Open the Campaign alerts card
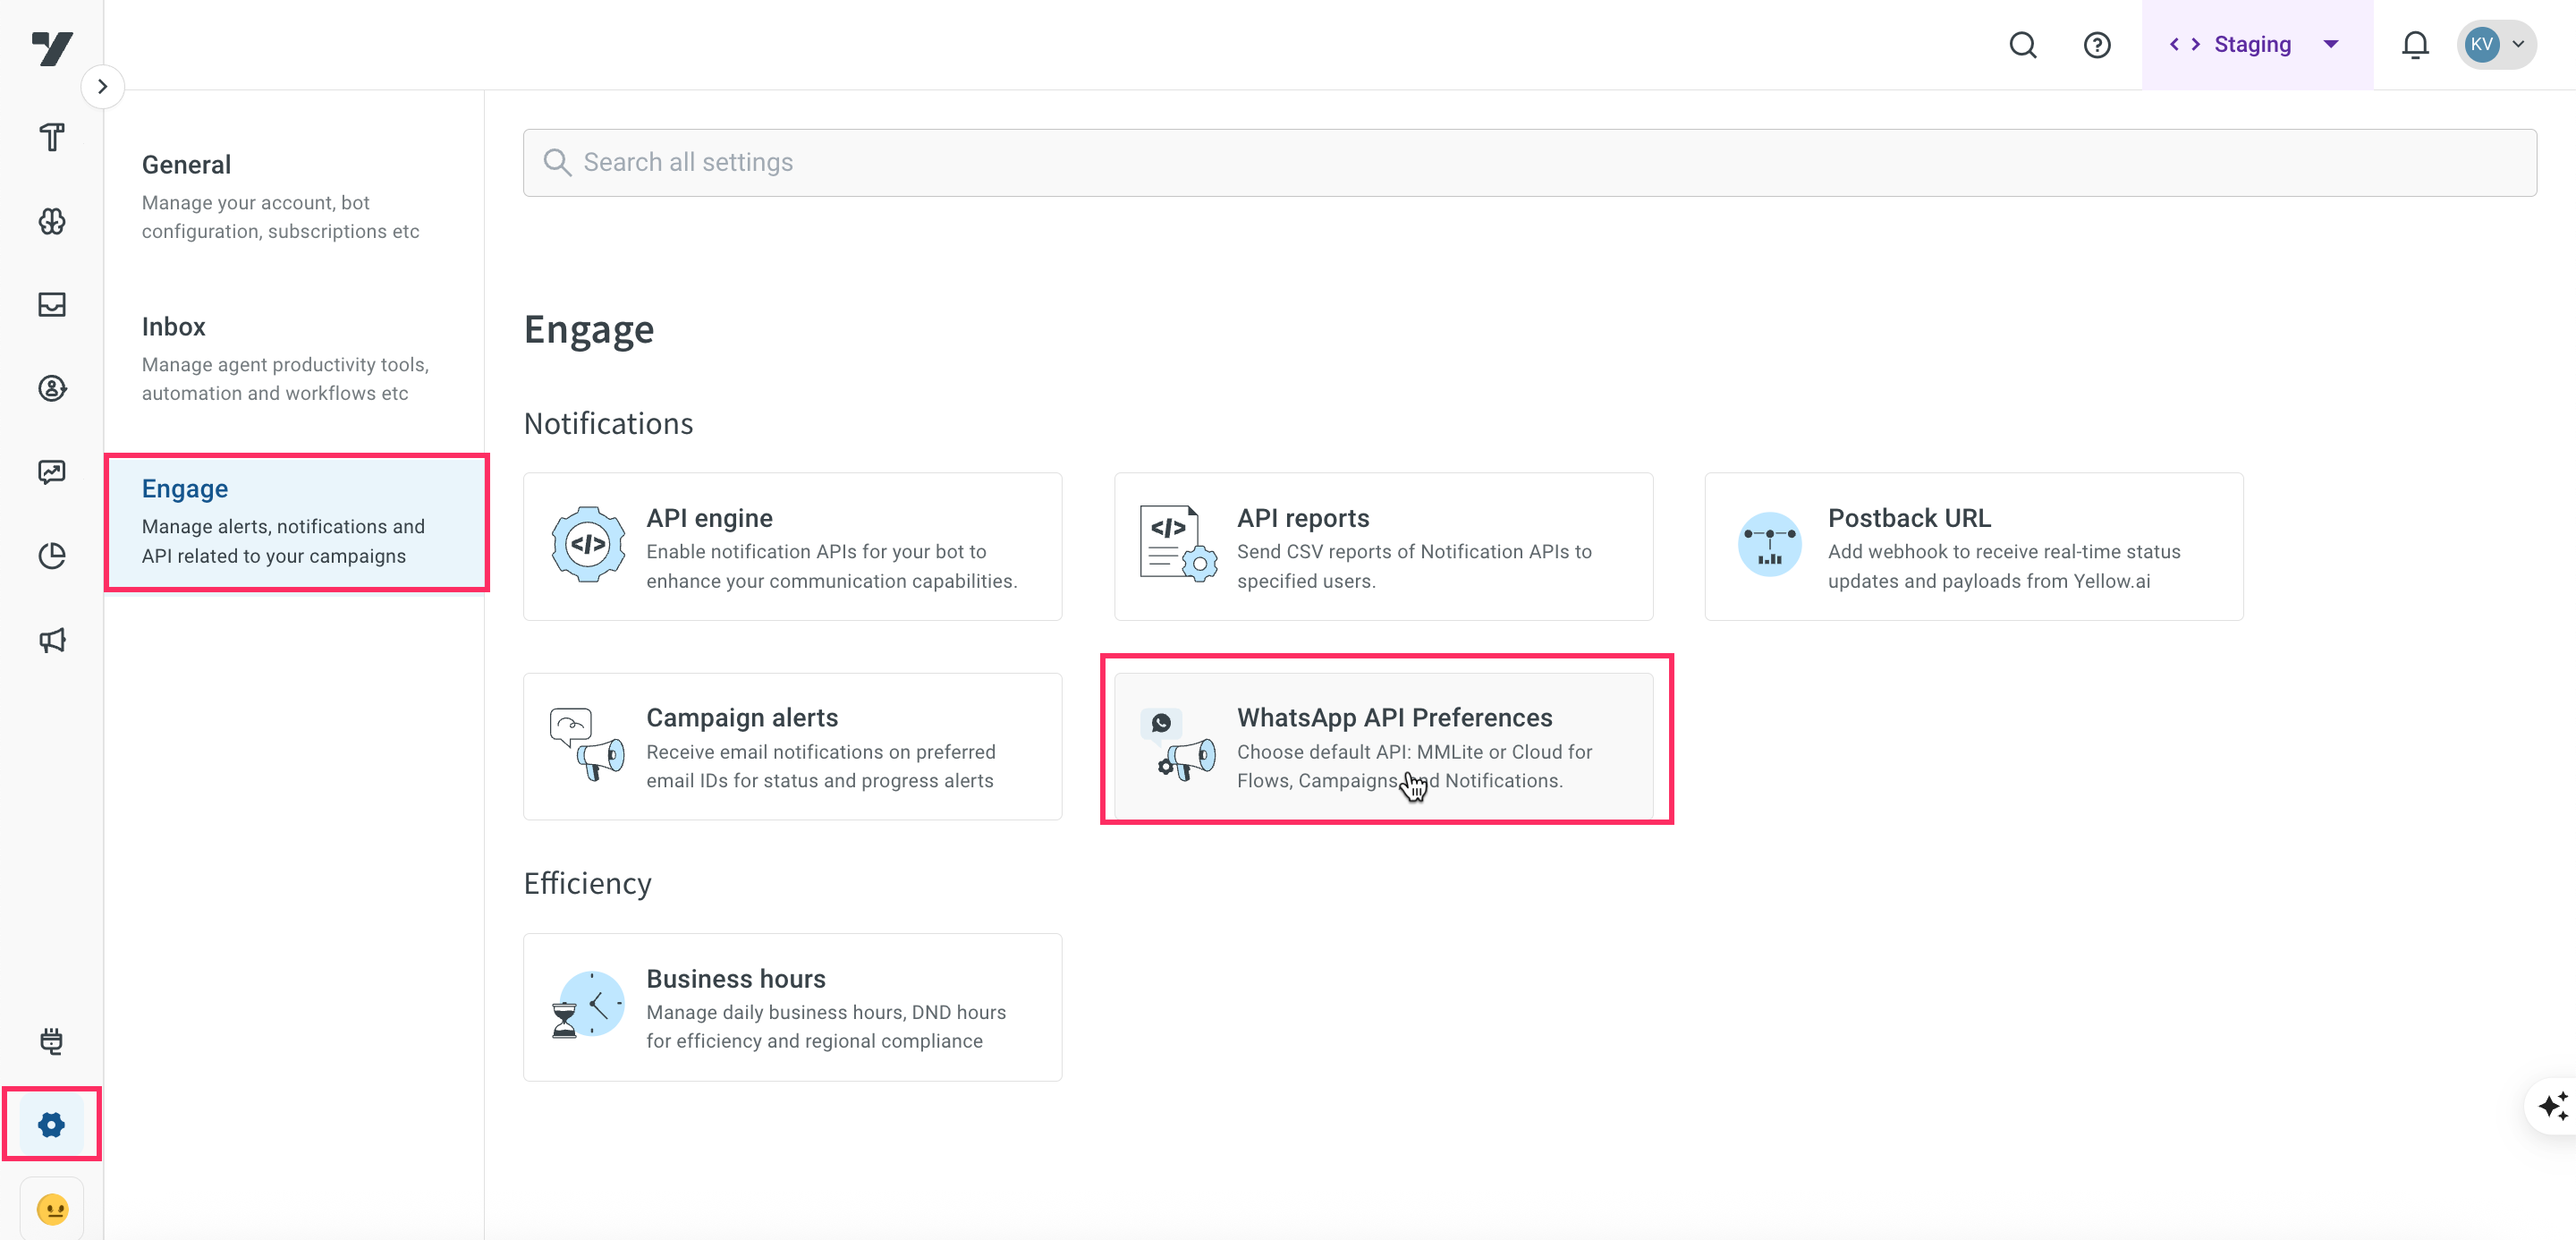The image size is (2576, 1240). pos(792,747)
